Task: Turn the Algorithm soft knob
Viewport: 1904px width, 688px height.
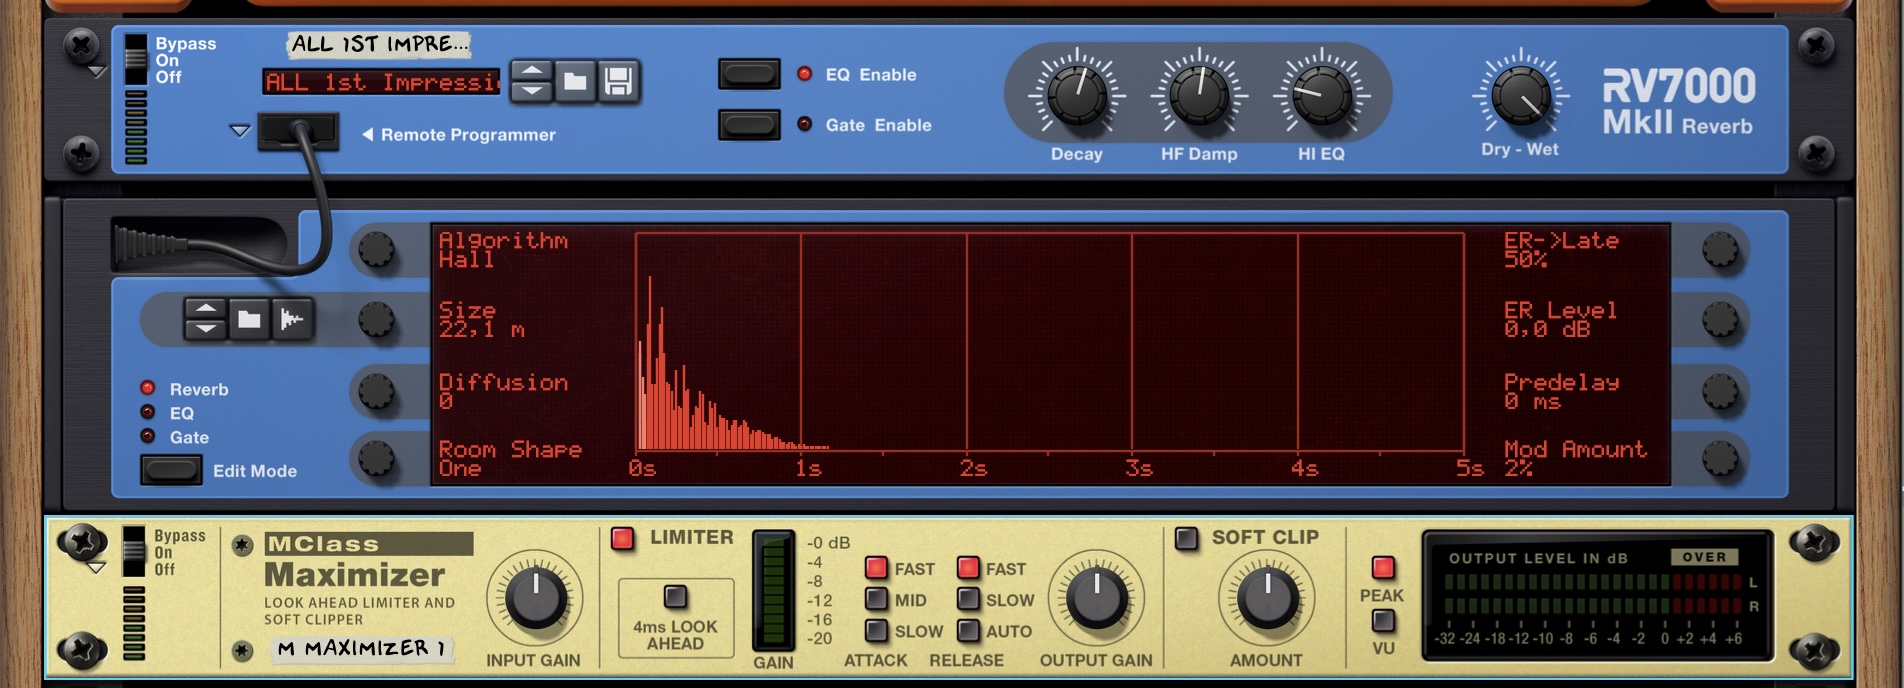Action: [377, 250]
